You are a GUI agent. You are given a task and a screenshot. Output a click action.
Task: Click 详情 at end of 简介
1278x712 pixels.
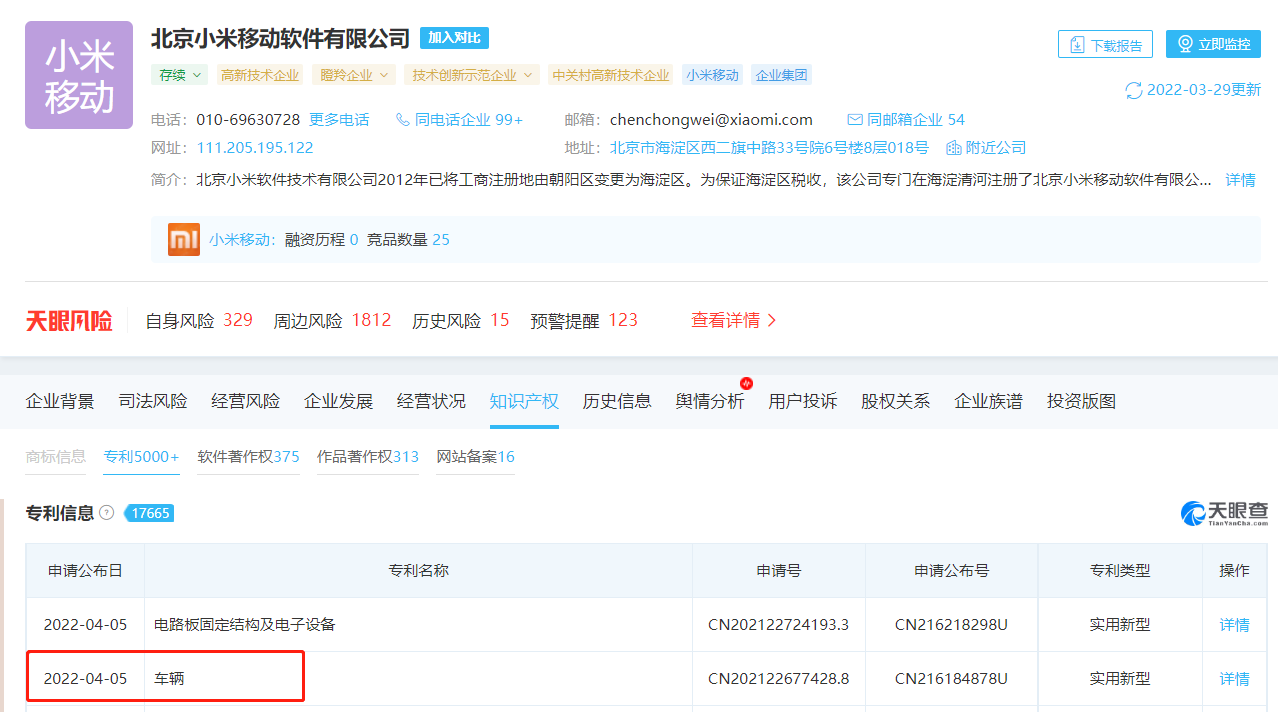(x=1241, y=180)
